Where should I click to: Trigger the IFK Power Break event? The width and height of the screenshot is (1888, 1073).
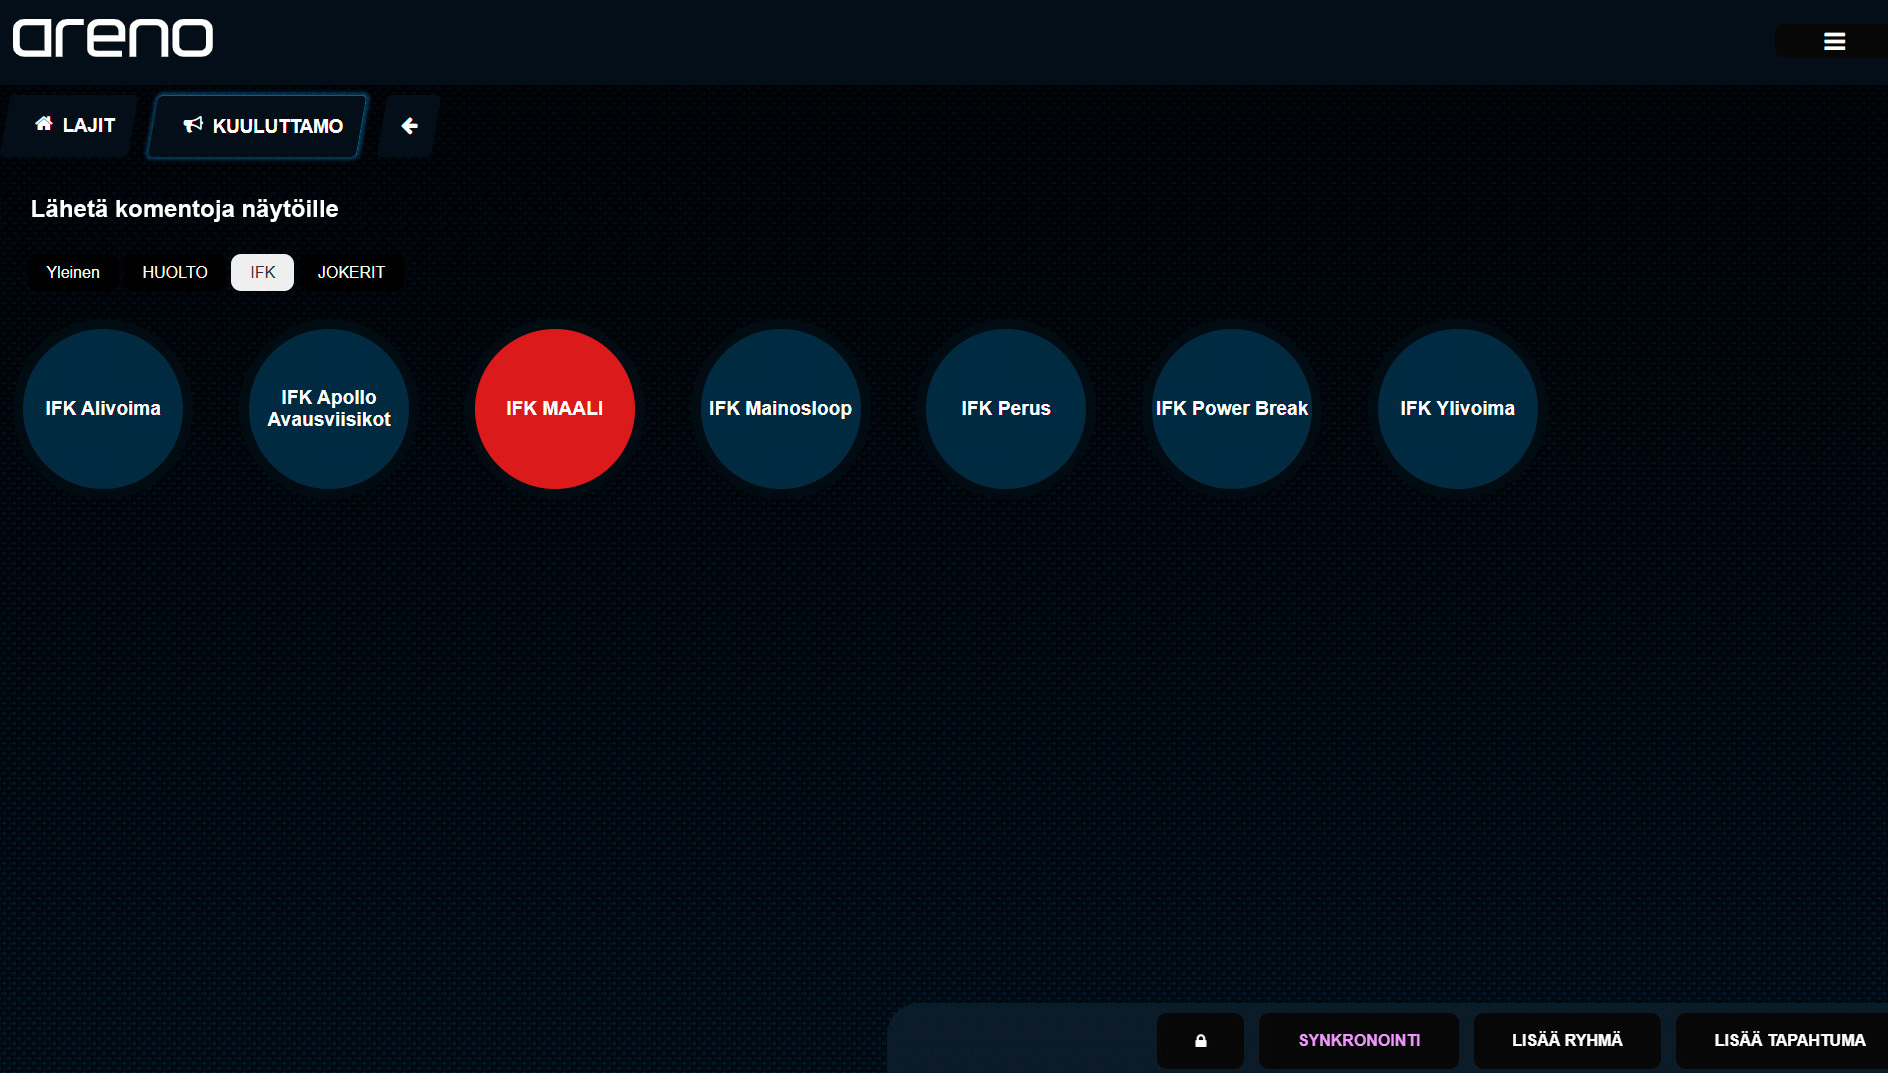[1232, 408]
